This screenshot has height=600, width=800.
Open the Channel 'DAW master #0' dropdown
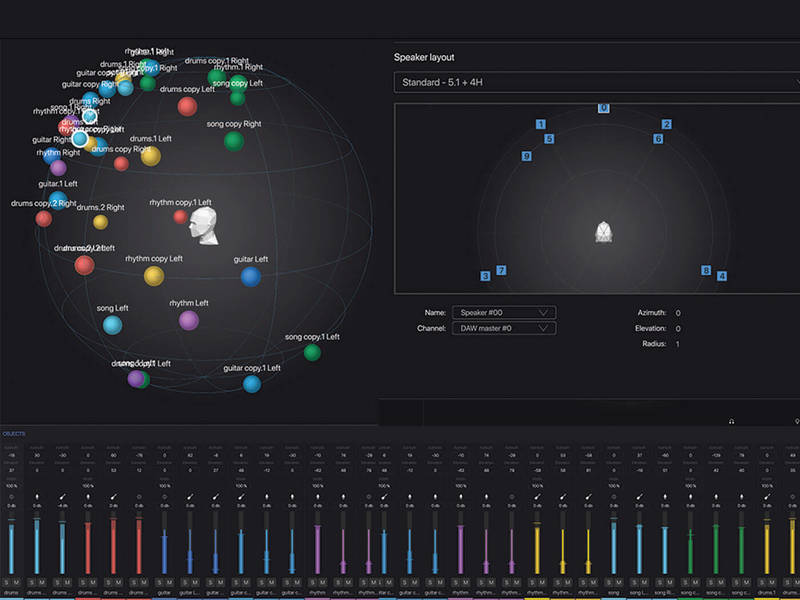(x=503, y=328)
